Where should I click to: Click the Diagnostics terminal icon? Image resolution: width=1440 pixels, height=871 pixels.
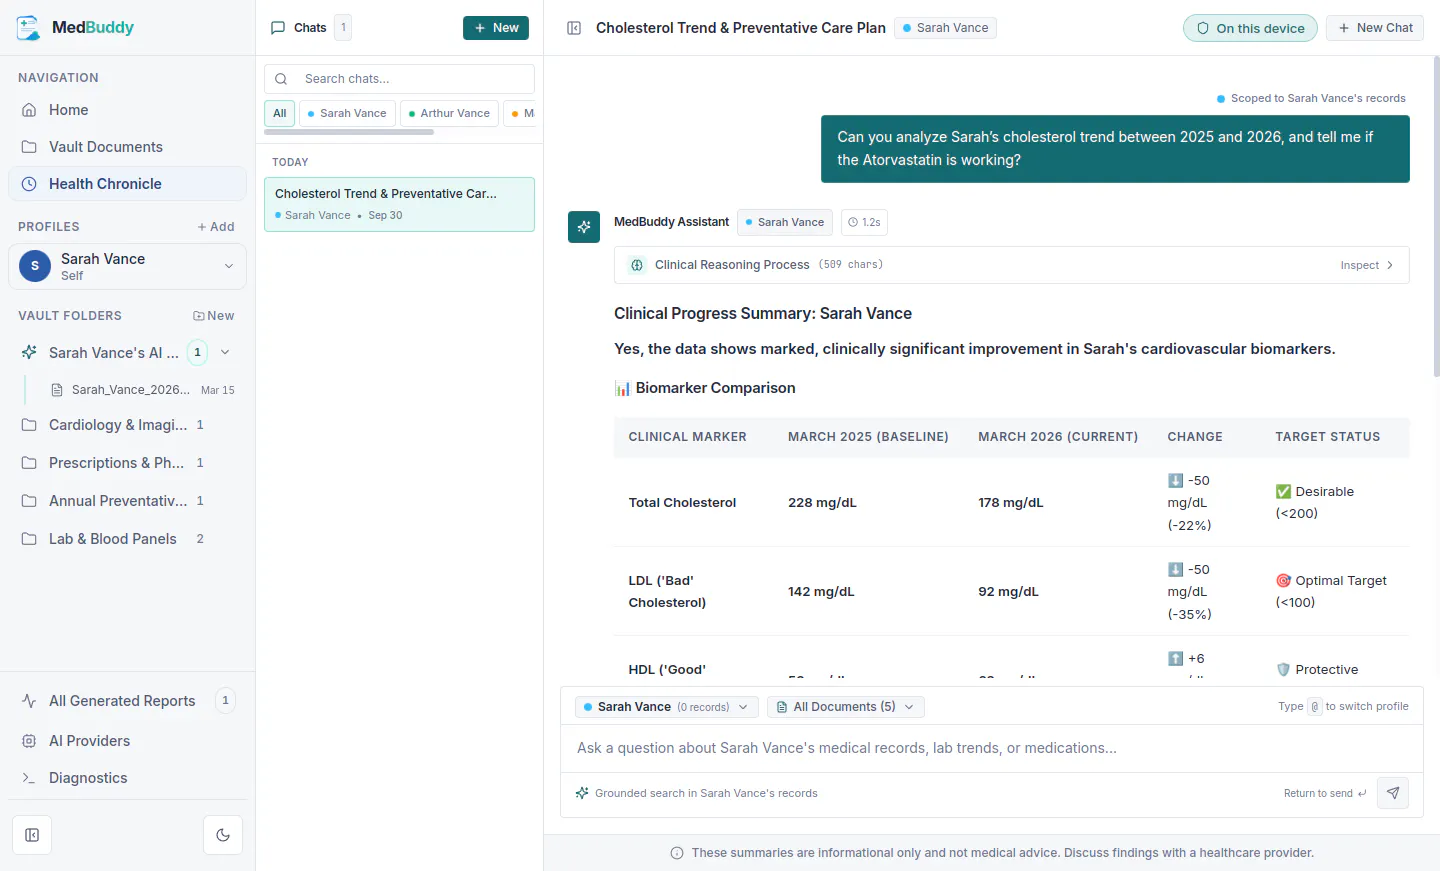pyautogui.click(x=29, y=778)
